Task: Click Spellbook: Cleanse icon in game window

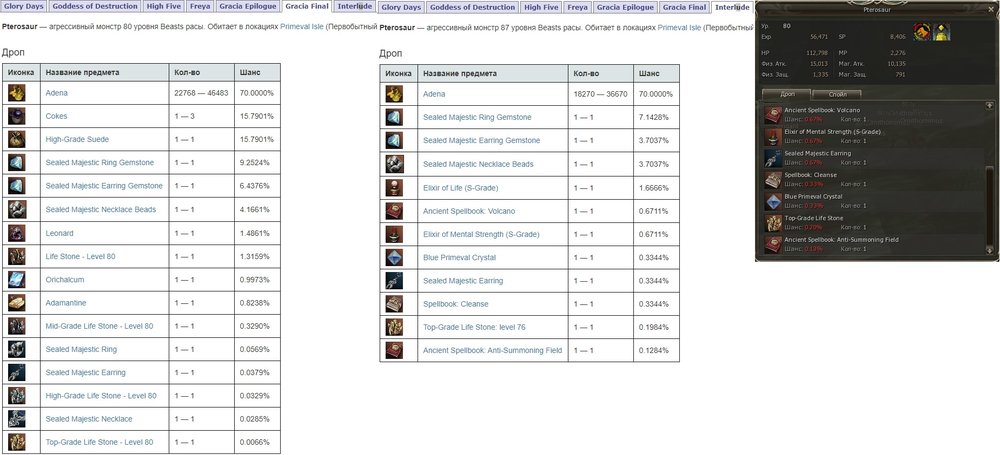Action: click(x=773, y=180)
